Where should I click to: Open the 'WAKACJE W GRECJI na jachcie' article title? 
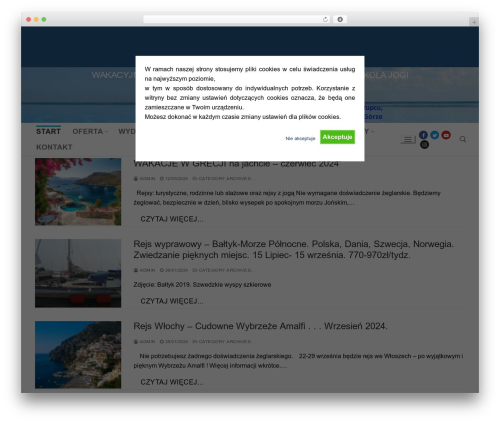236,164
